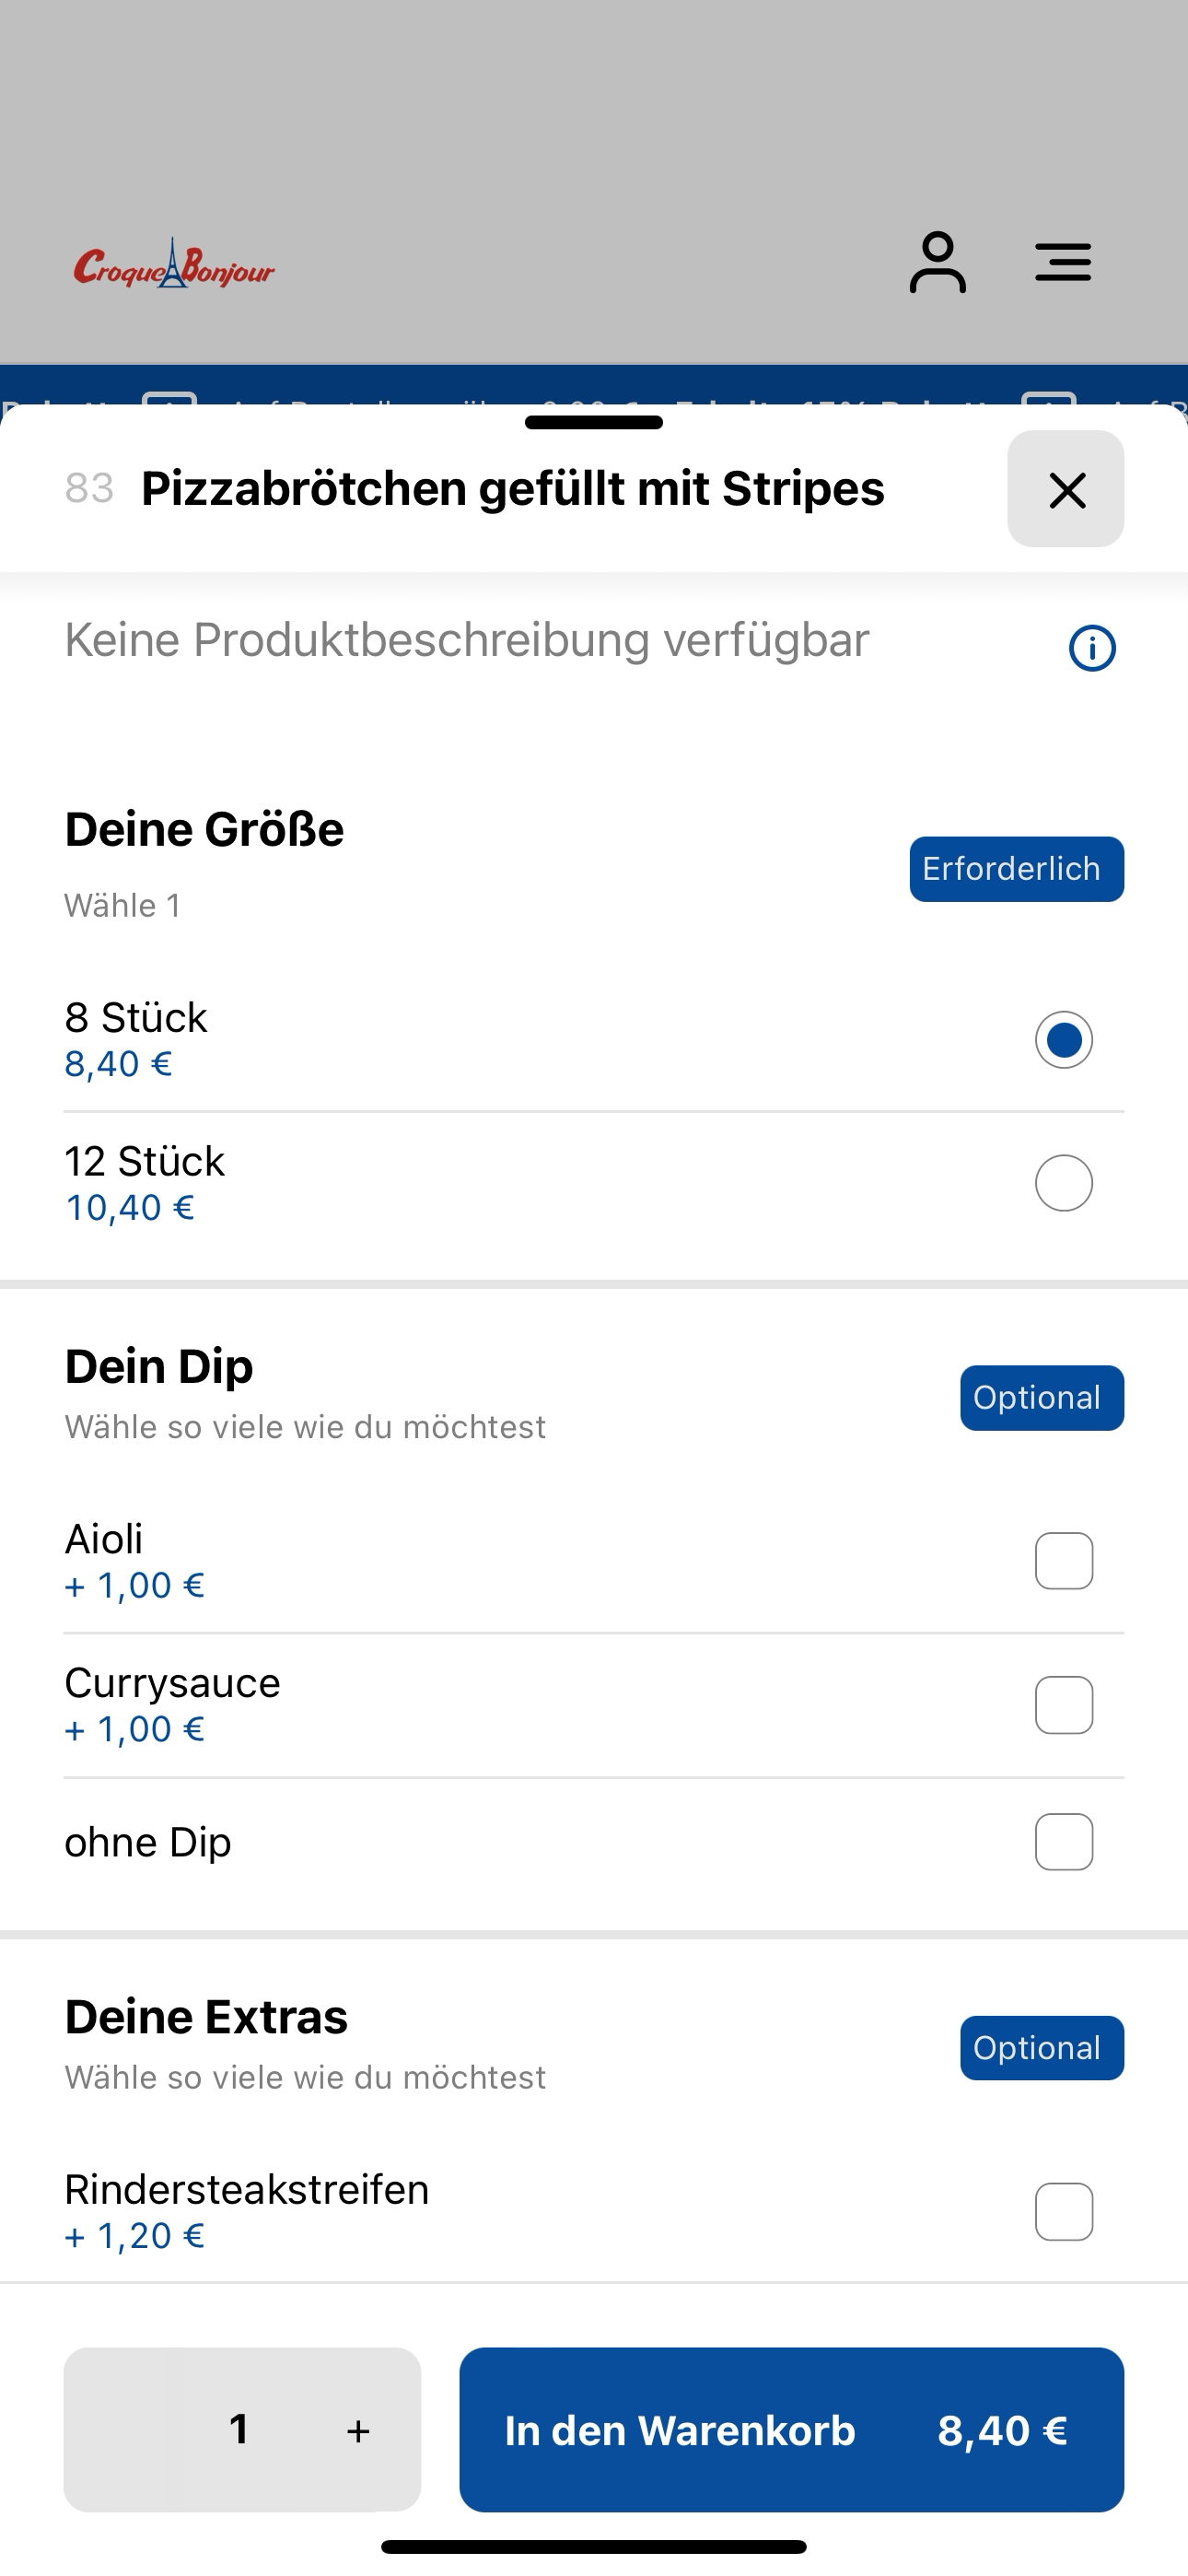
Task: Add item with In den Warenkorb button
Action: tap(792, 2430)
